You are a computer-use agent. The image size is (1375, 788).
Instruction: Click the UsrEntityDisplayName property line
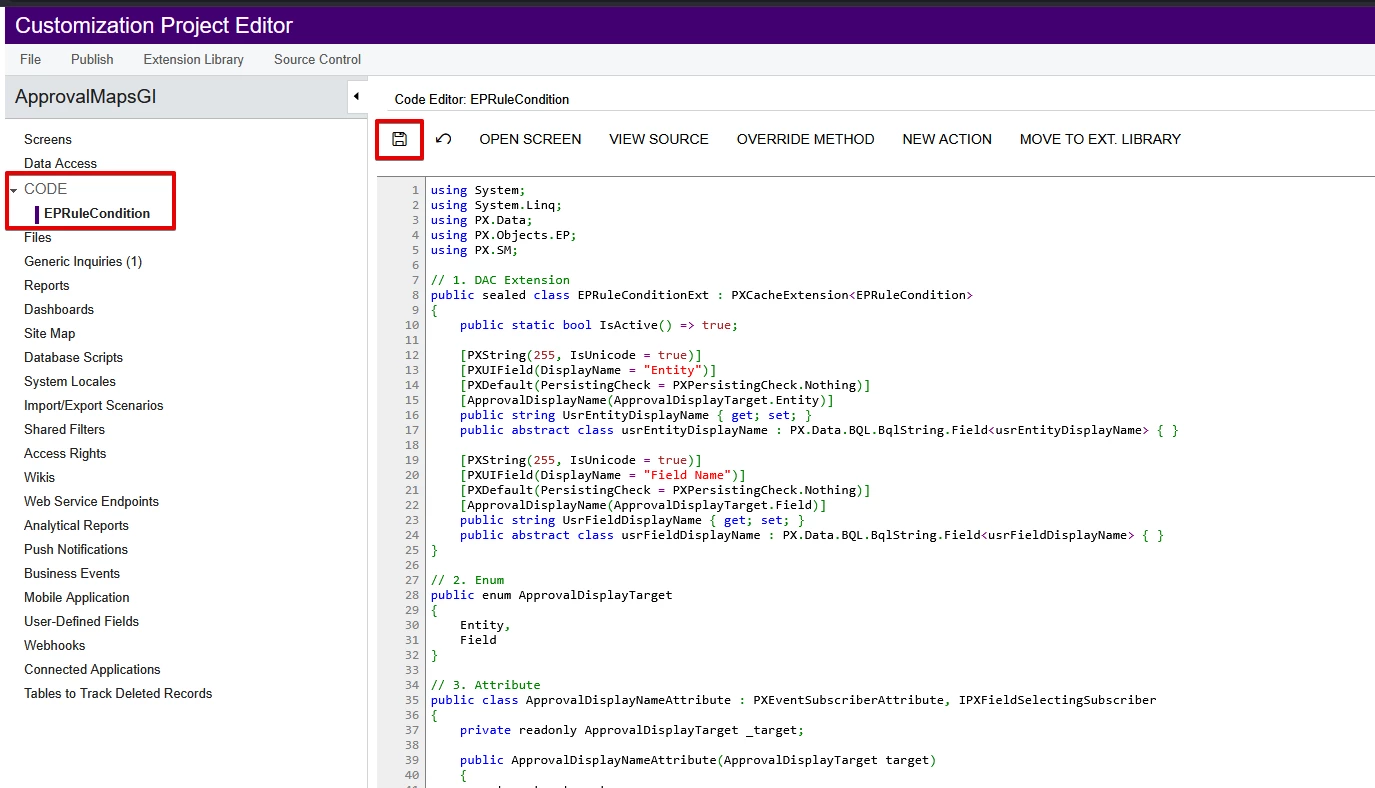[x=636, y=415]
